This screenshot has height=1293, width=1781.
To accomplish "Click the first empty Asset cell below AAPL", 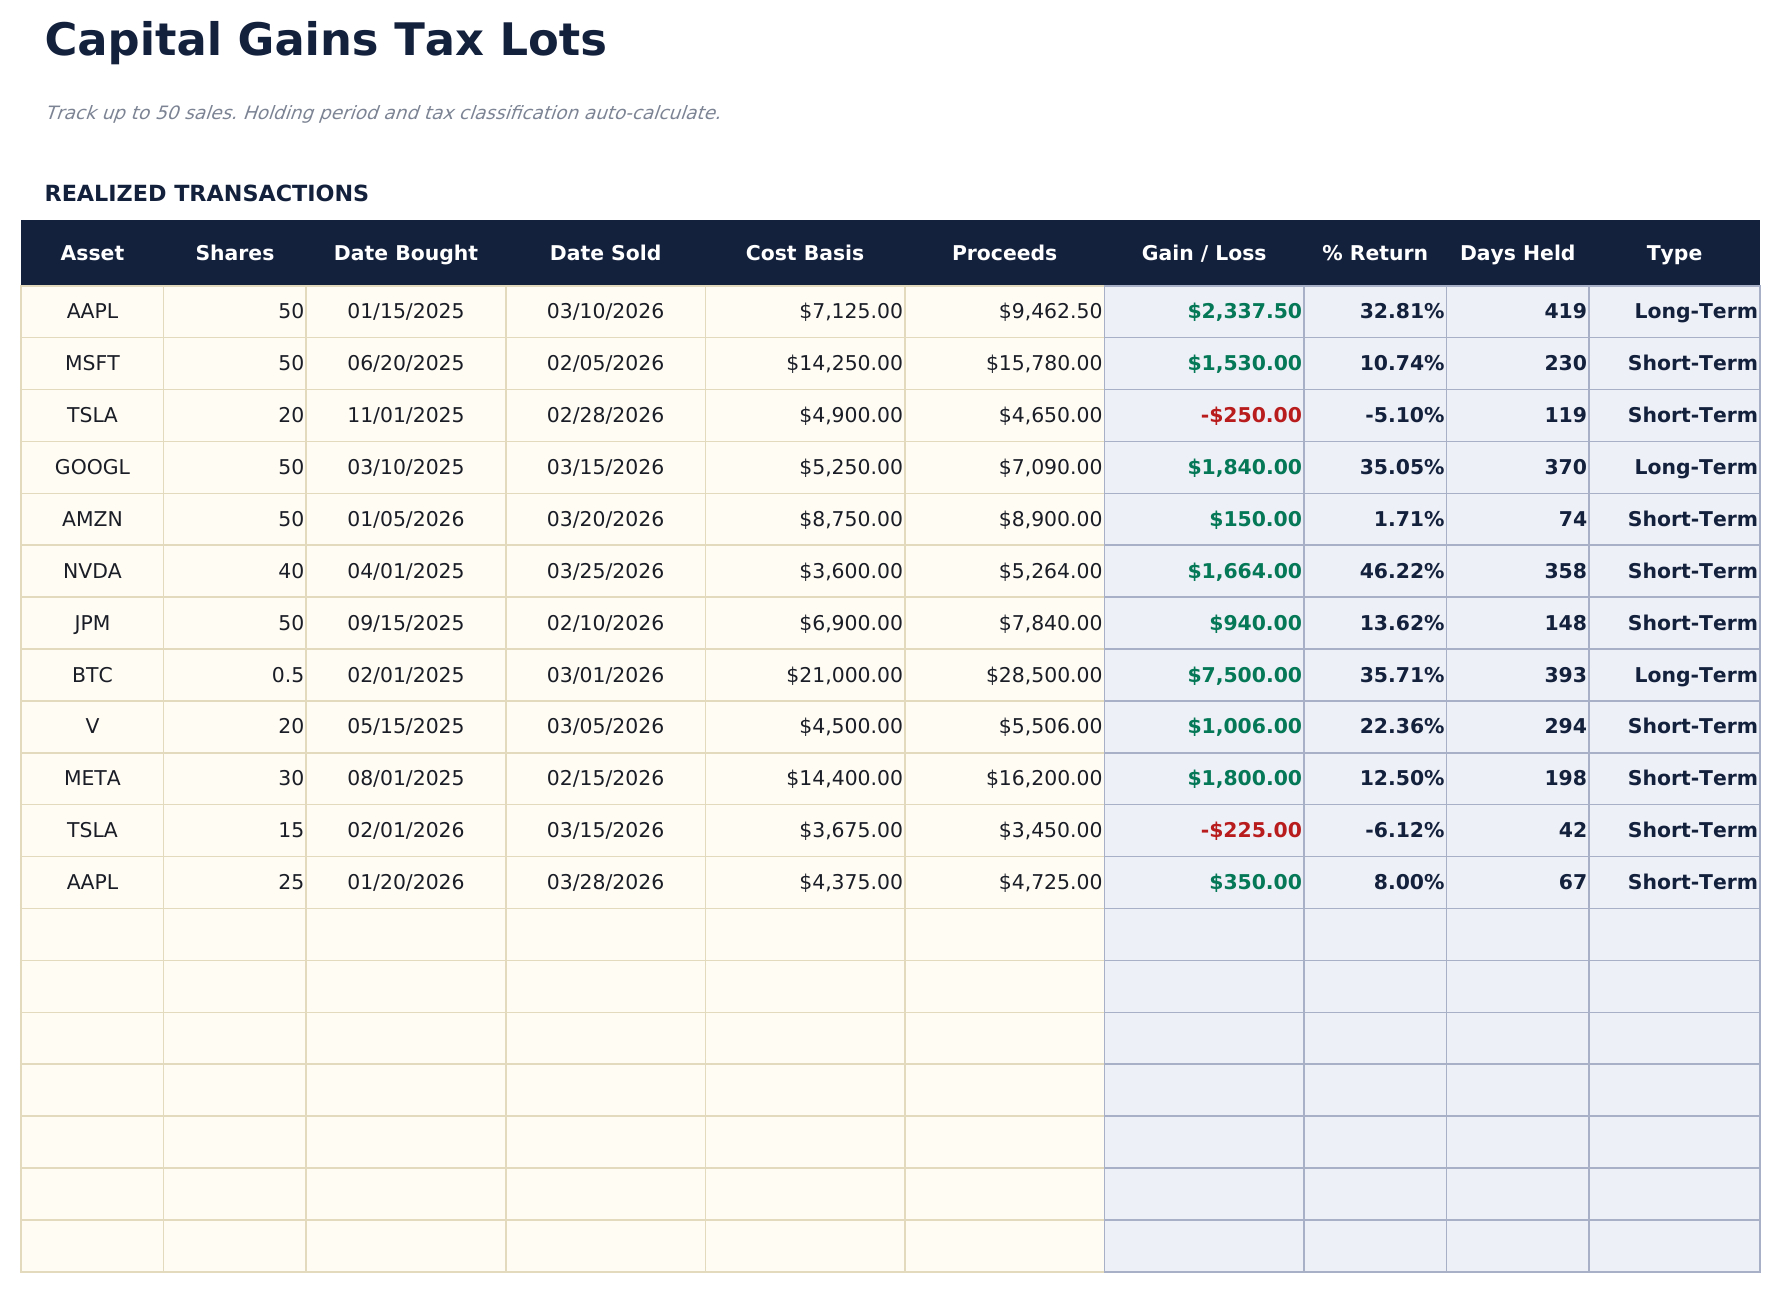I will click(91, 934).
